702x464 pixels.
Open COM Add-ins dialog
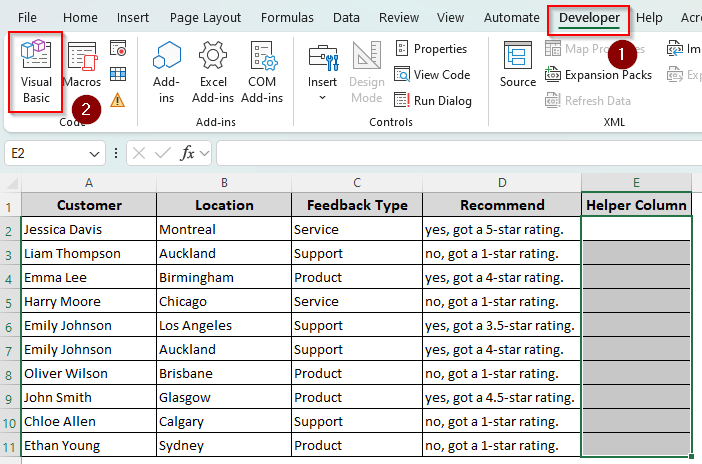point(262,72)
